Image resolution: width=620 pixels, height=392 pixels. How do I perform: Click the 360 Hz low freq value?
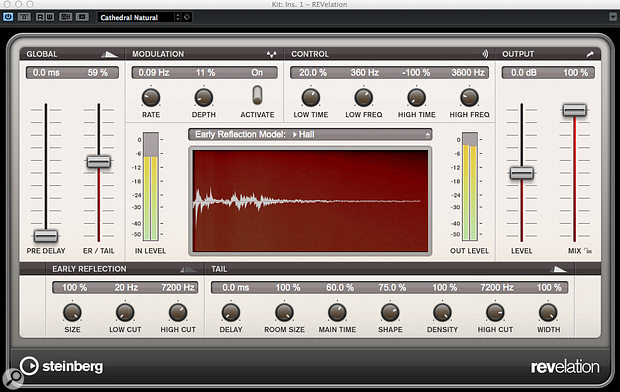click(x=365, y=73)
